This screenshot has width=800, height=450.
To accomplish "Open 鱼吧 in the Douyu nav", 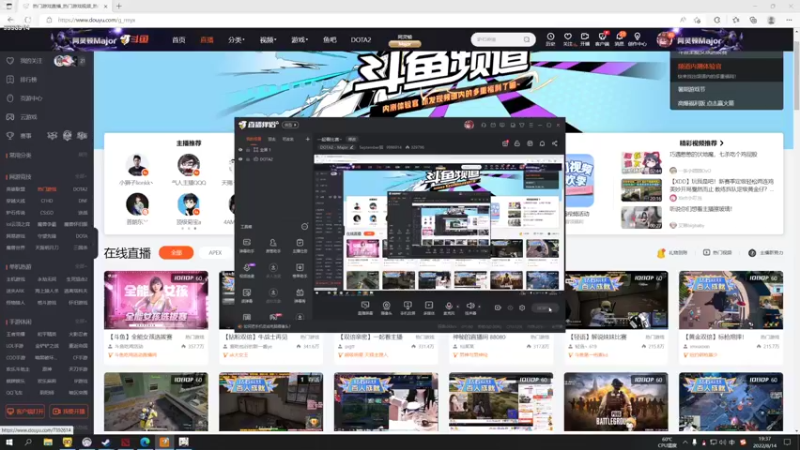I will (330, 40).
